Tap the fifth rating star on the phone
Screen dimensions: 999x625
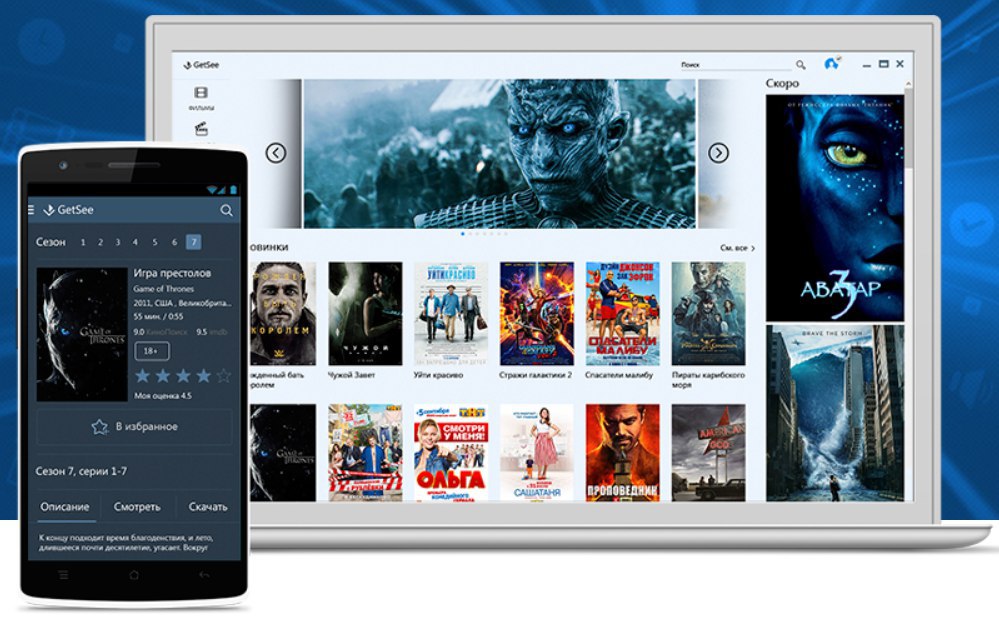[224, 376]
